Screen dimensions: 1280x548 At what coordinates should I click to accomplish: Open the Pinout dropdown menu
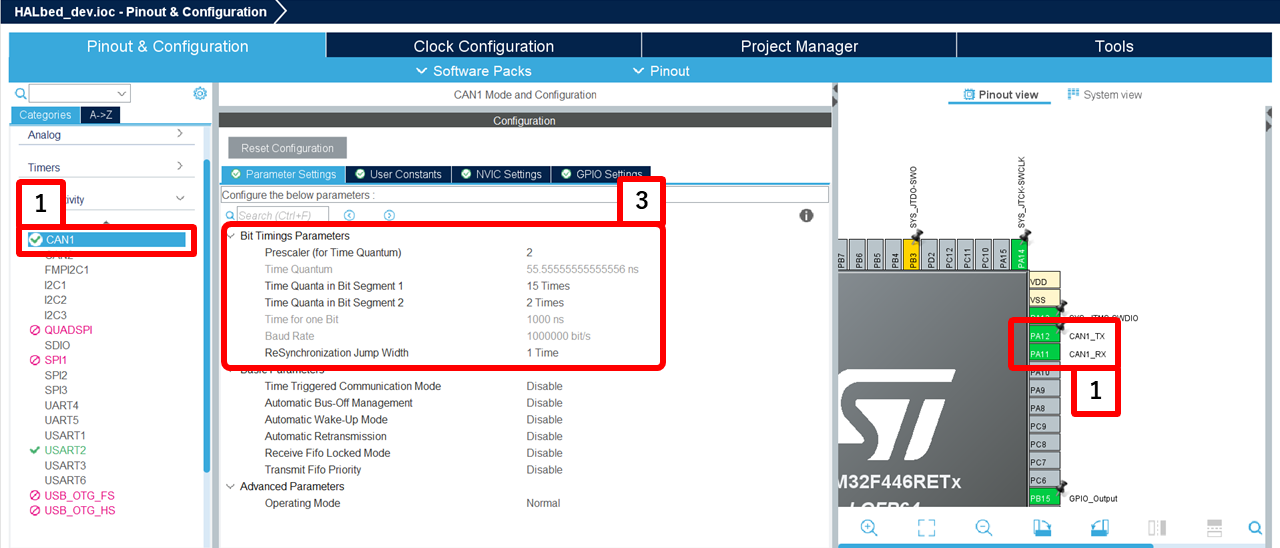coord(661,71)
